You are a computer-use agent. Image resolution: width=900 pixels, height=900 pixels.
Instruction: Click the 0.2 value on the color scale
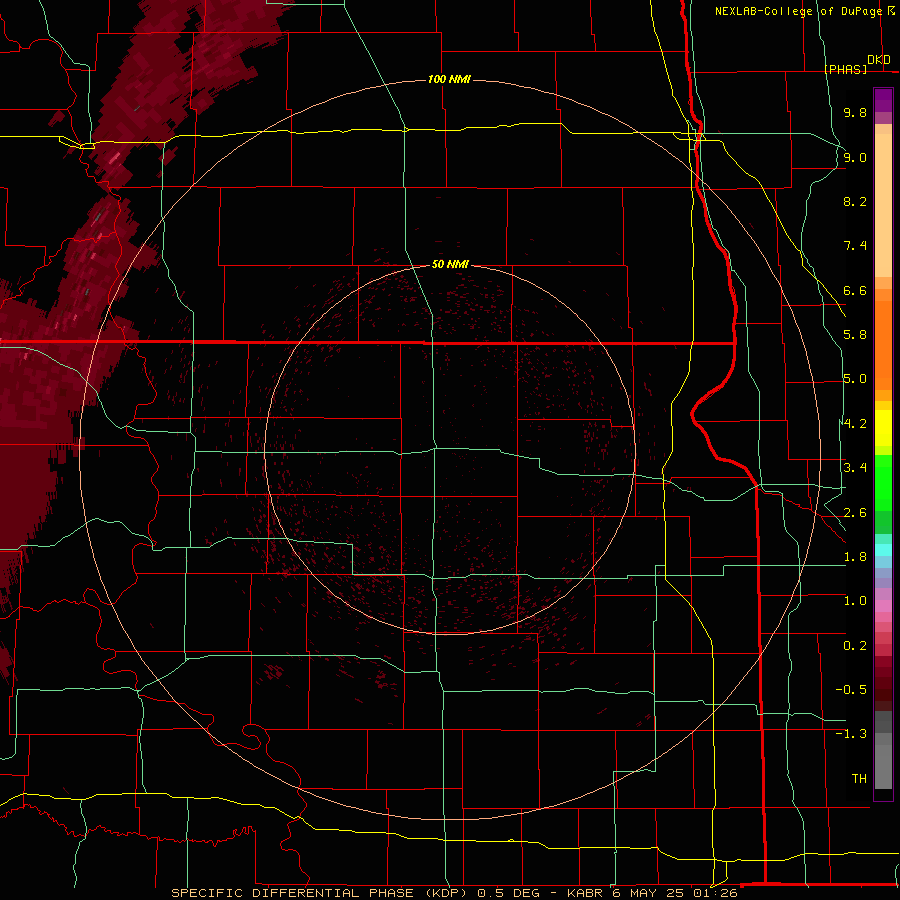point(855,646)
